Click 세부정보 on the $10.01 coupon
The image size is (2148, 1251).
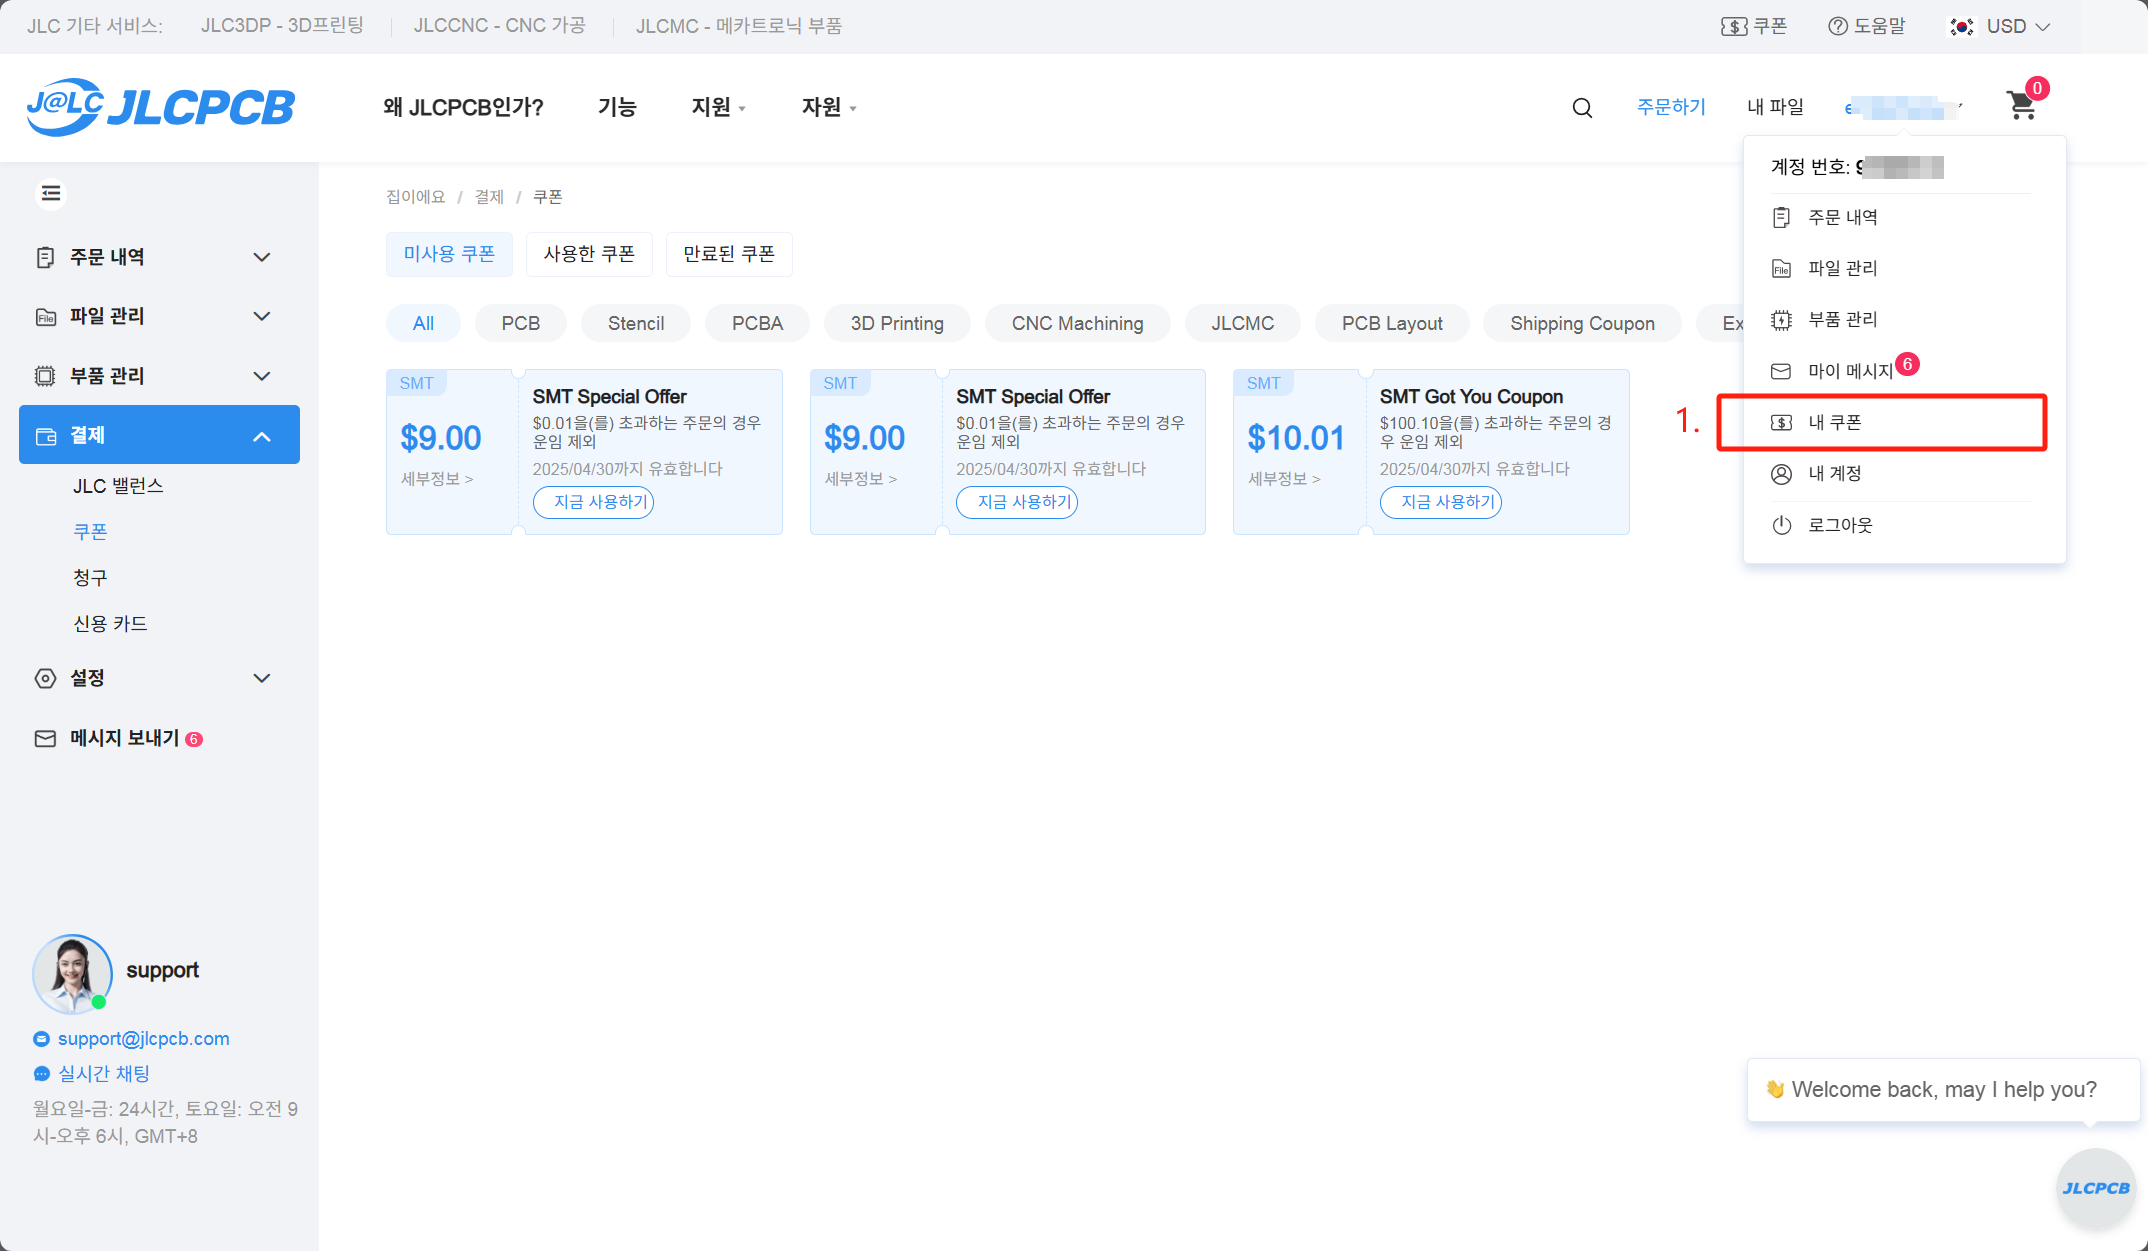1284,479
